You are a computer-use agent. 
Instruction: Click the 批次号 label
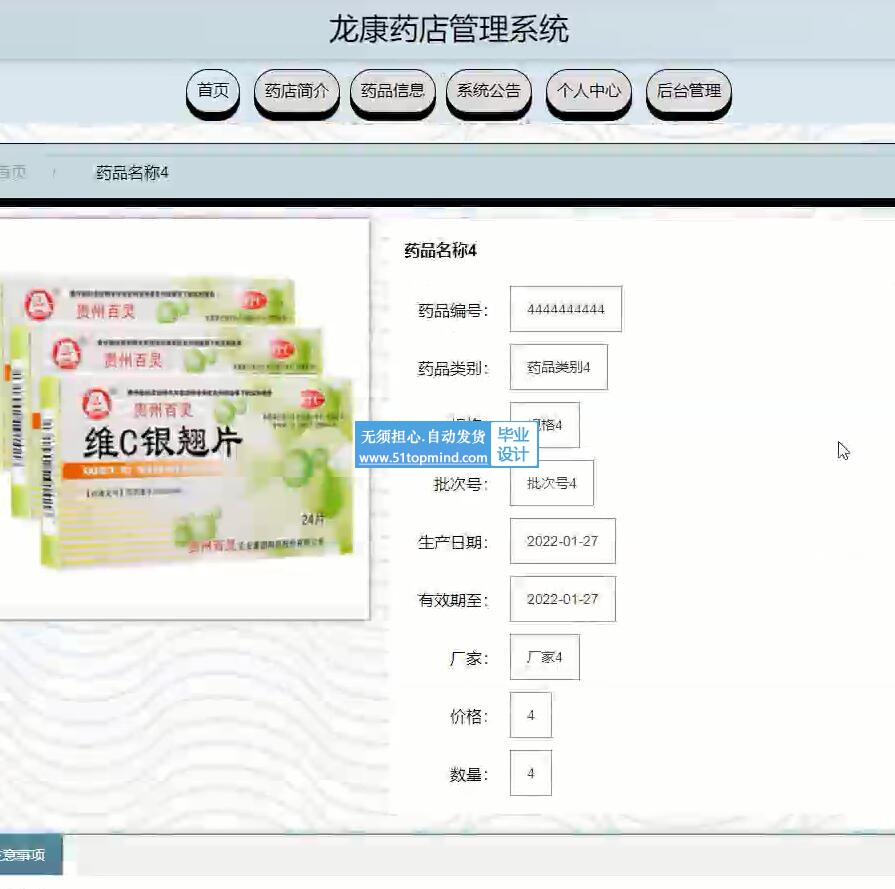click(x=461, y=485)
